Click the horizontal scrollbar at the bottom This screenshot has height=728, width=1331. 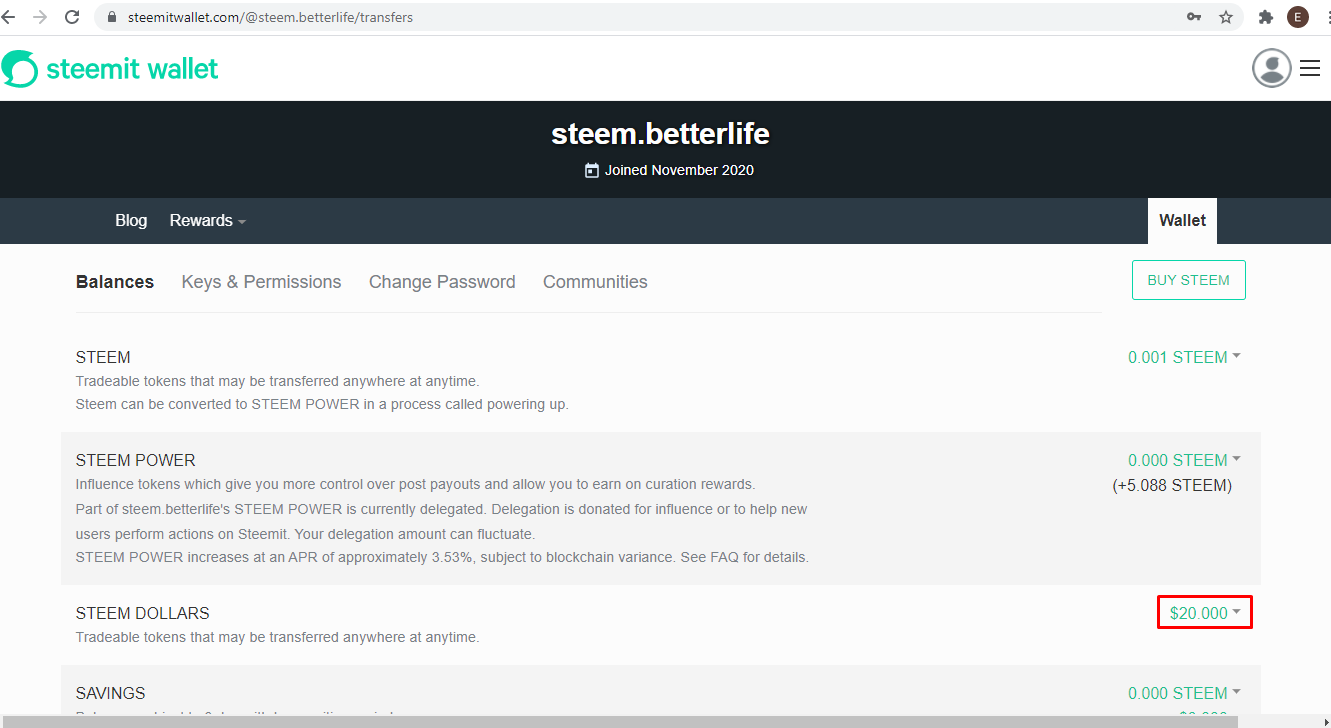pos(620,721)
